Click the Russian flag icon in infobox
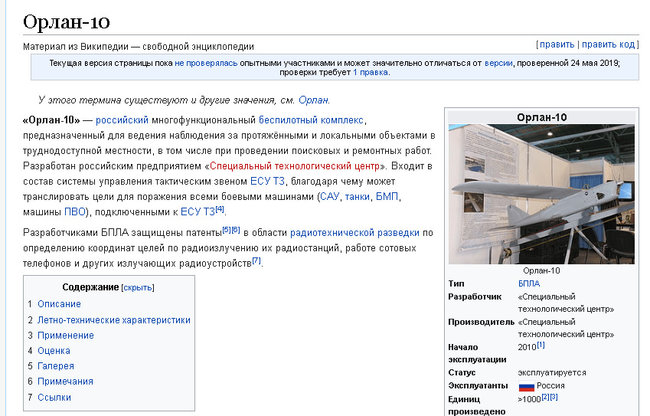The image size is (650, 416). [x=526, y=387]
